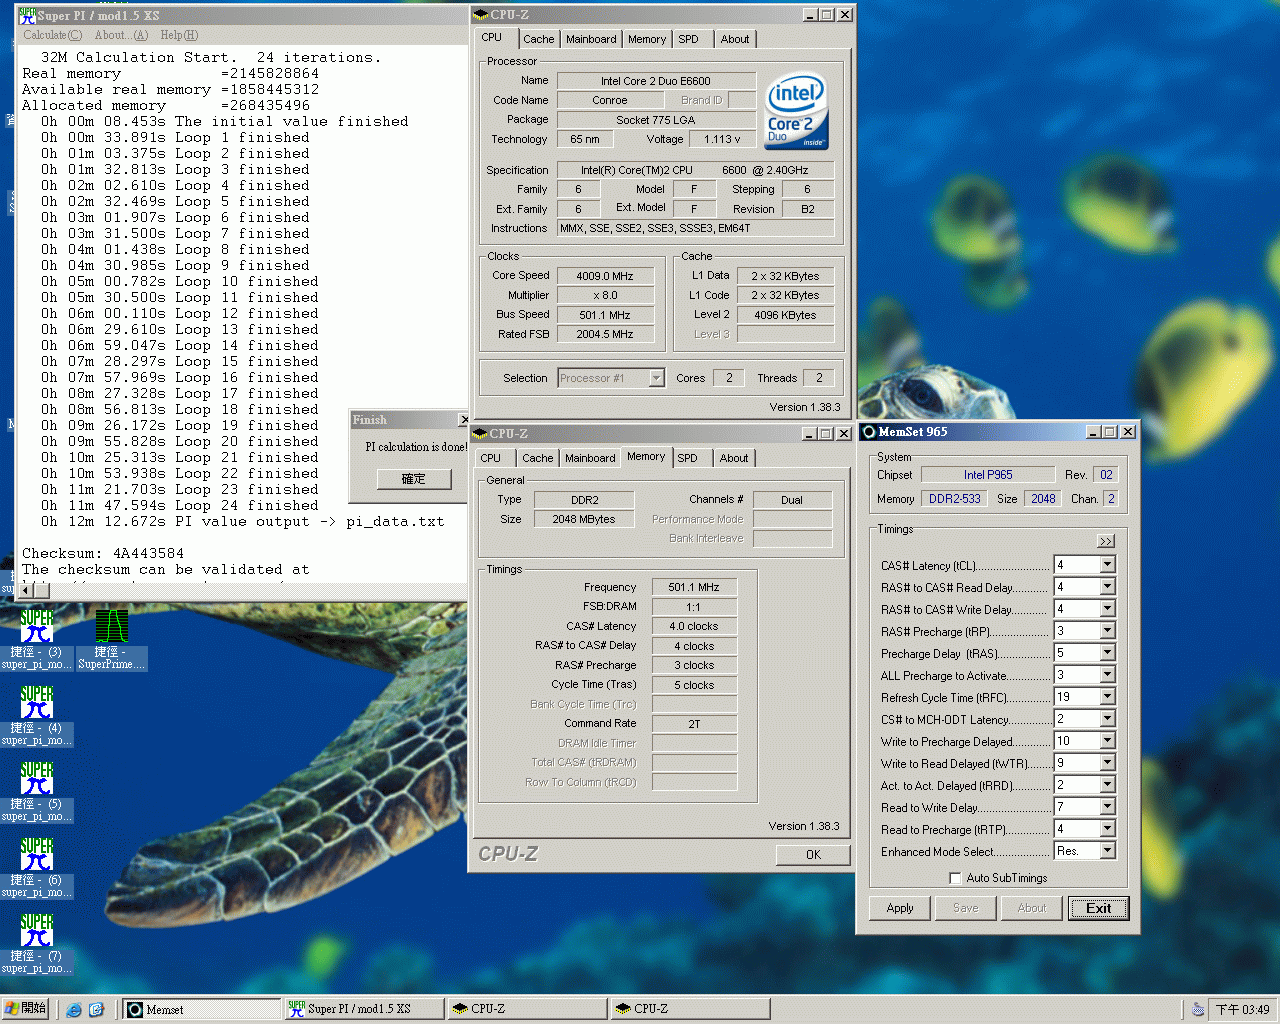Viewport: 1280px width, 1024px height.
Task: Open Act. to Act. Delayed (tRRD) dropdown
Action: tap(1107, 785)
